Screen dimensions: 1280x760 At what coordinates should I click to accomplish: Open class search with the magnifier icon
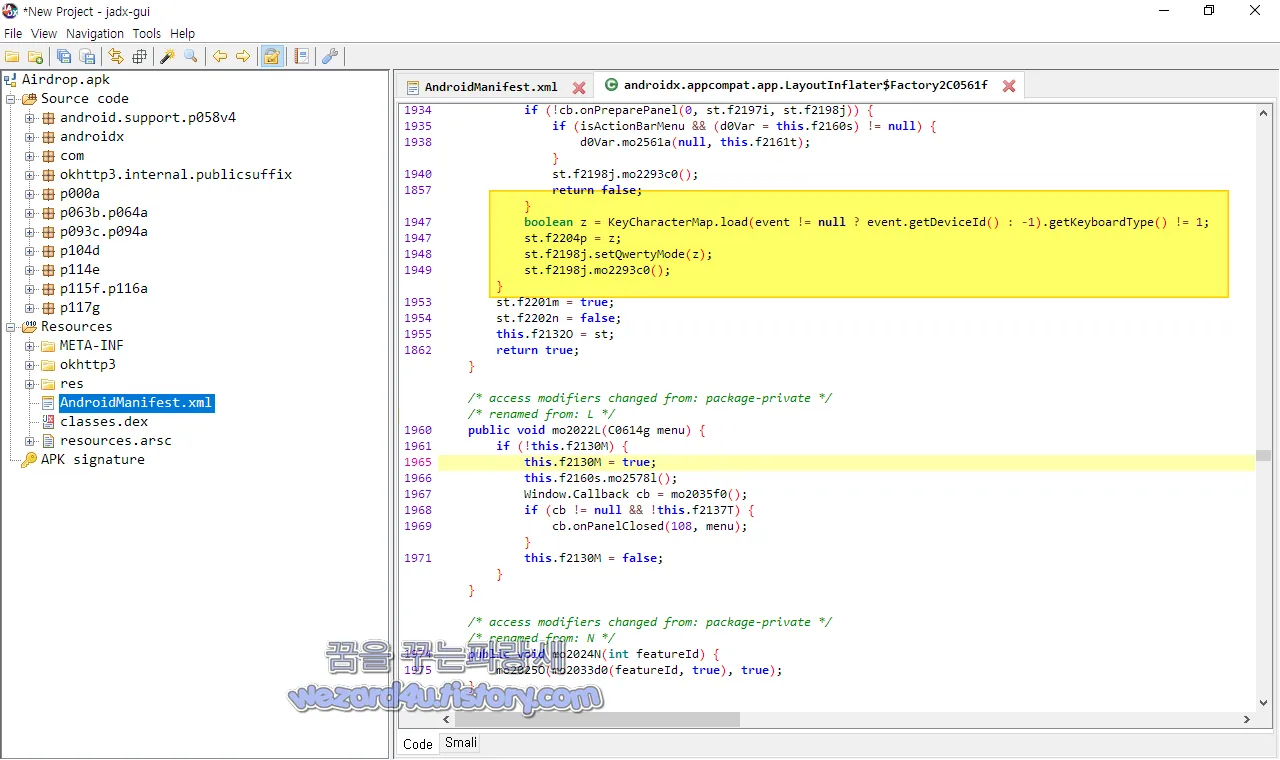coord(191,57)
